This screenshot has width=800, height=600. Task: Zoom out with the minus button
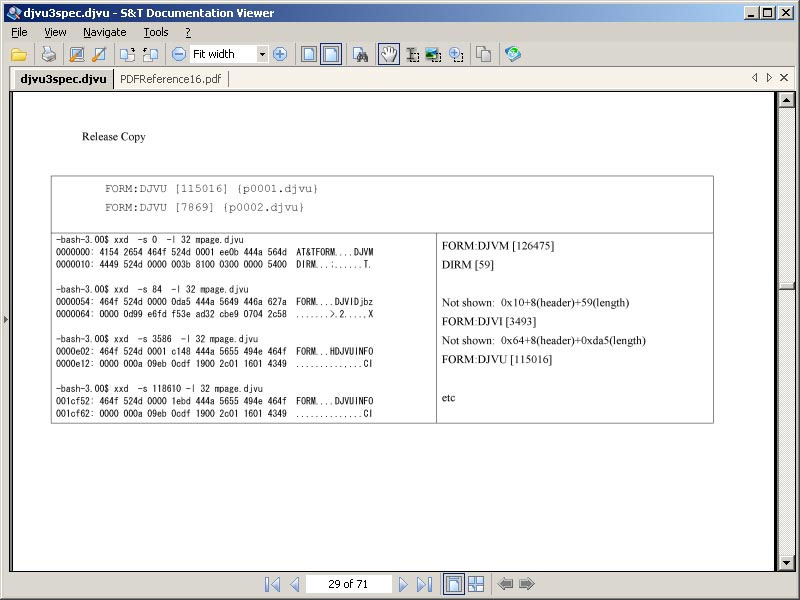point(179,54)
